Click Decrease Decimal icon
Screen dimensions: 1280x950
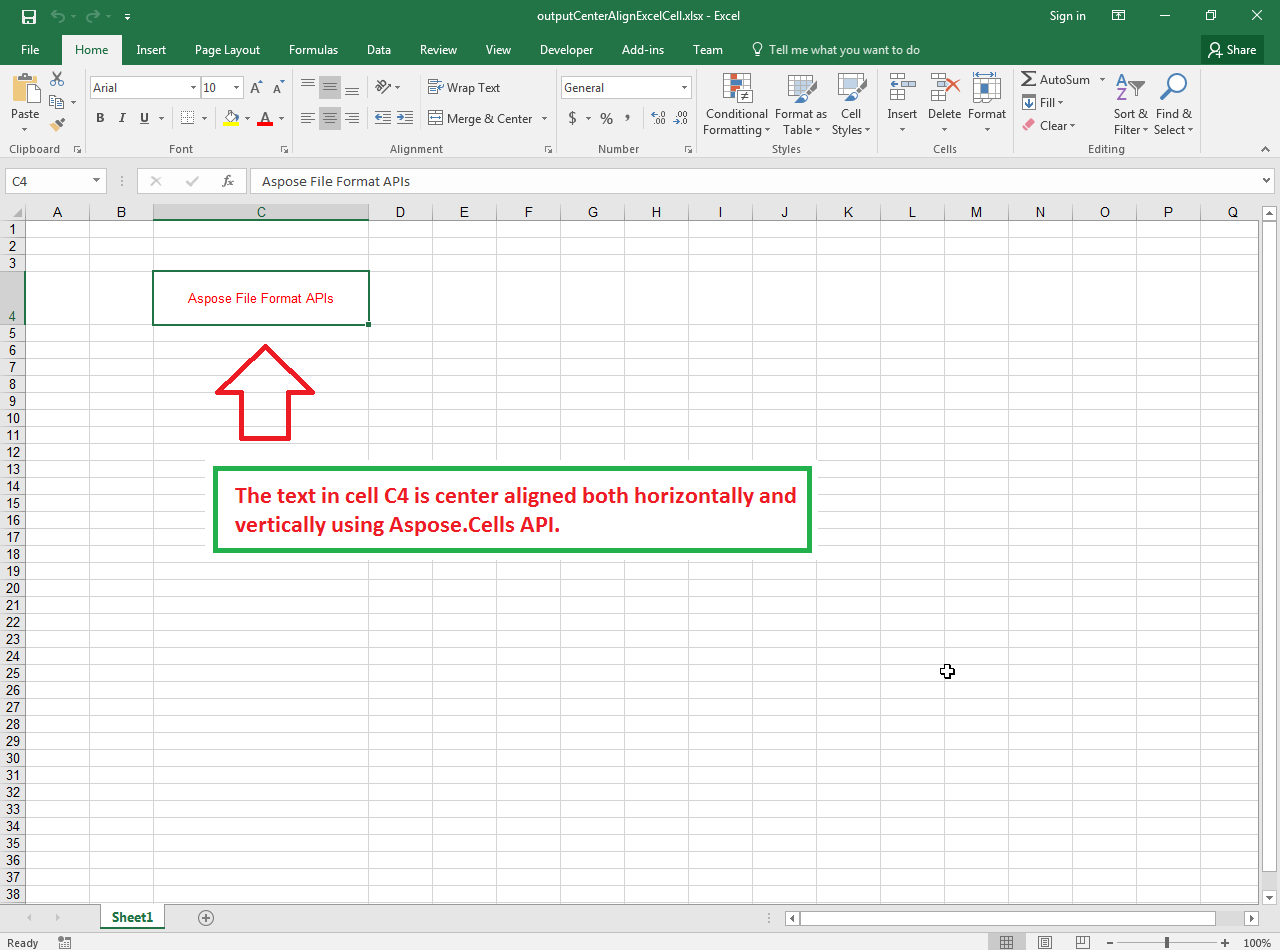tap(681, 118)
